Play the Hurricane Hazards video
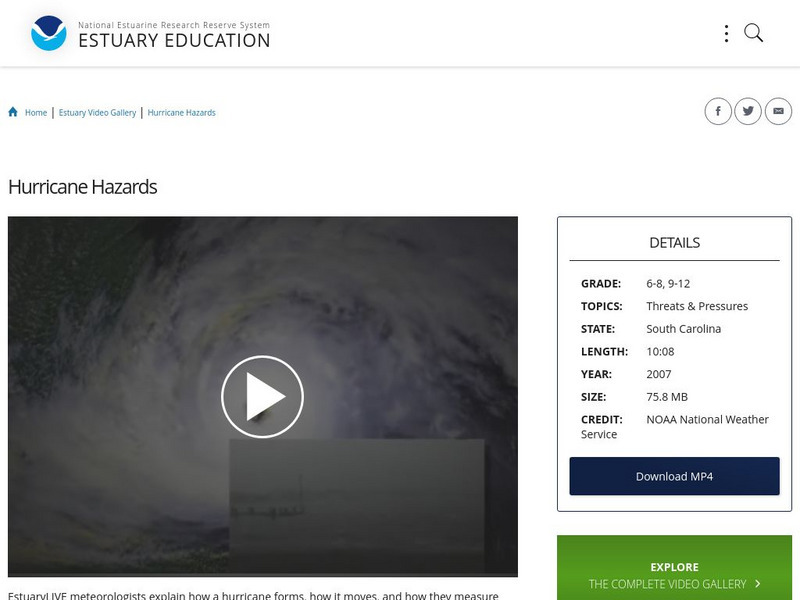Viewport: 800px width, 600px height. point(262,396)
